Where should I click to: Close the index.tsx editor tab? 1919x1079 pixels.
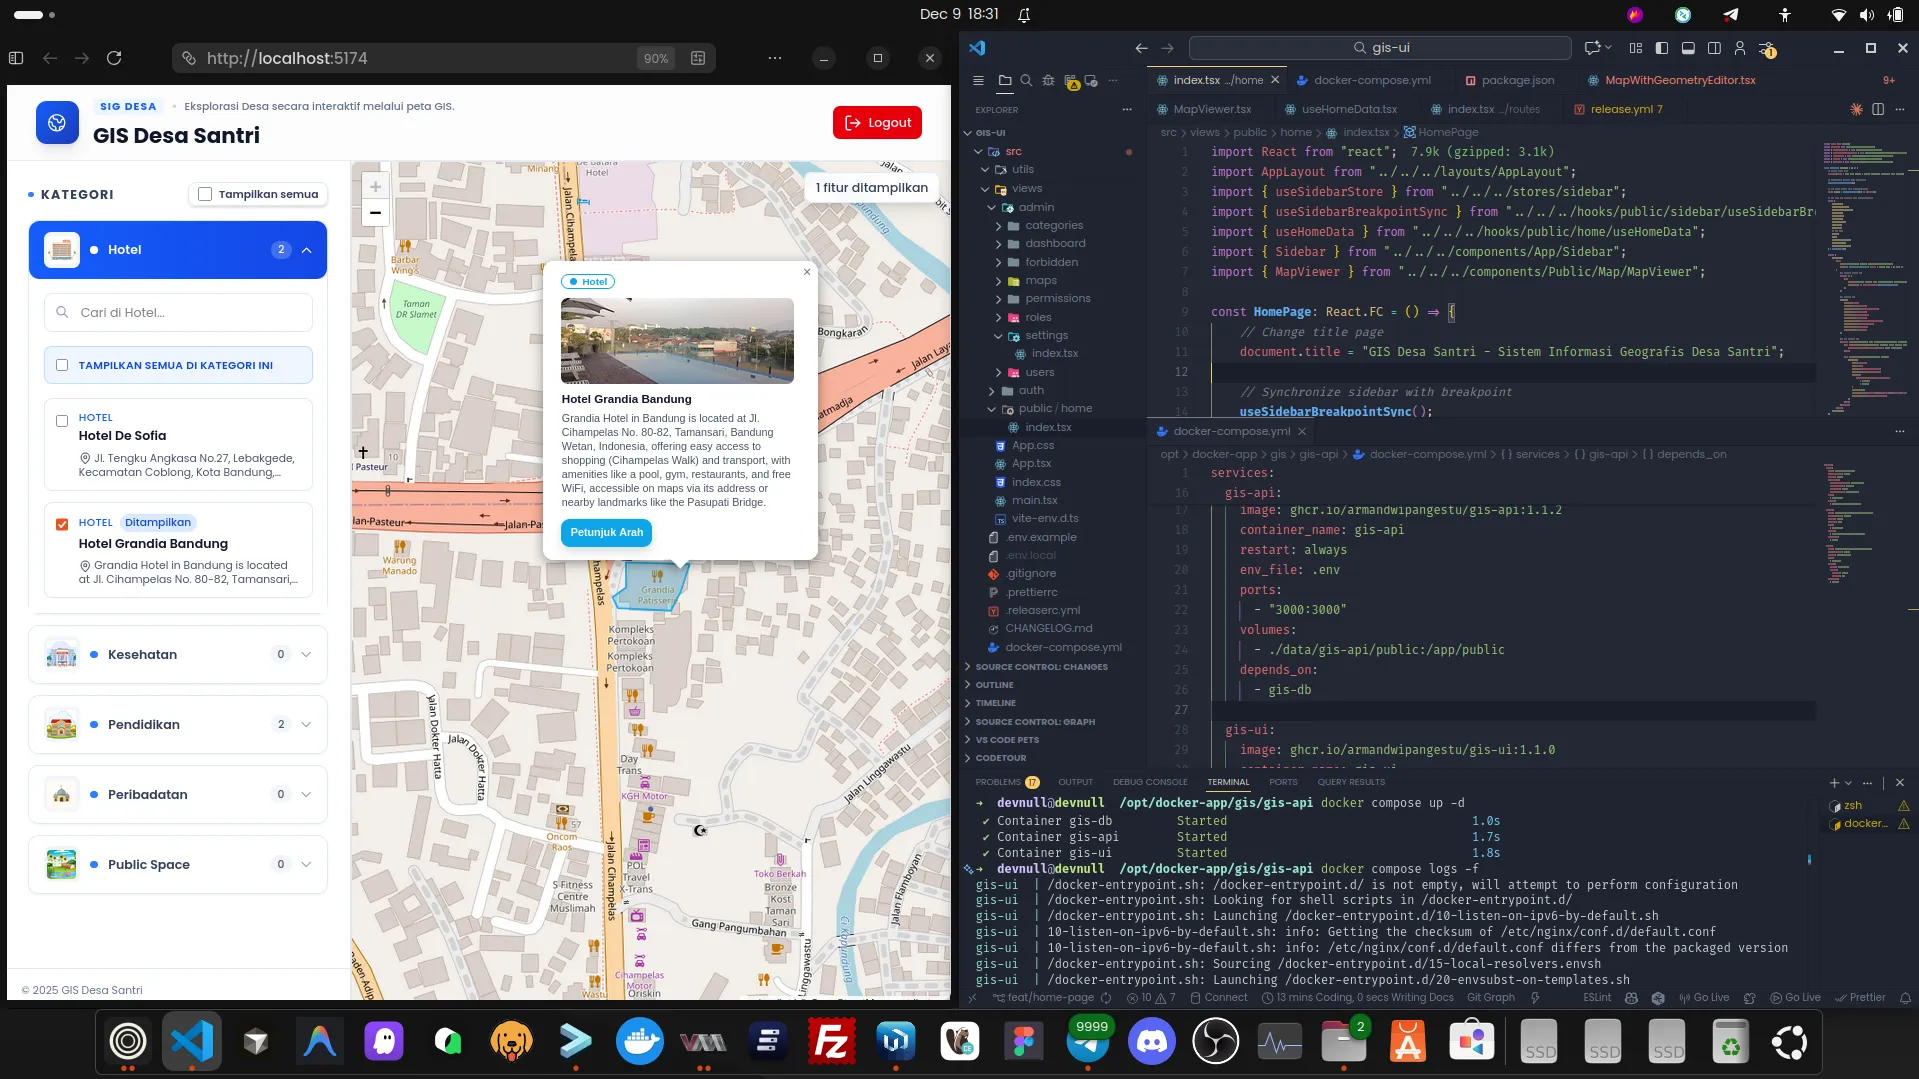pos(1275,80)
